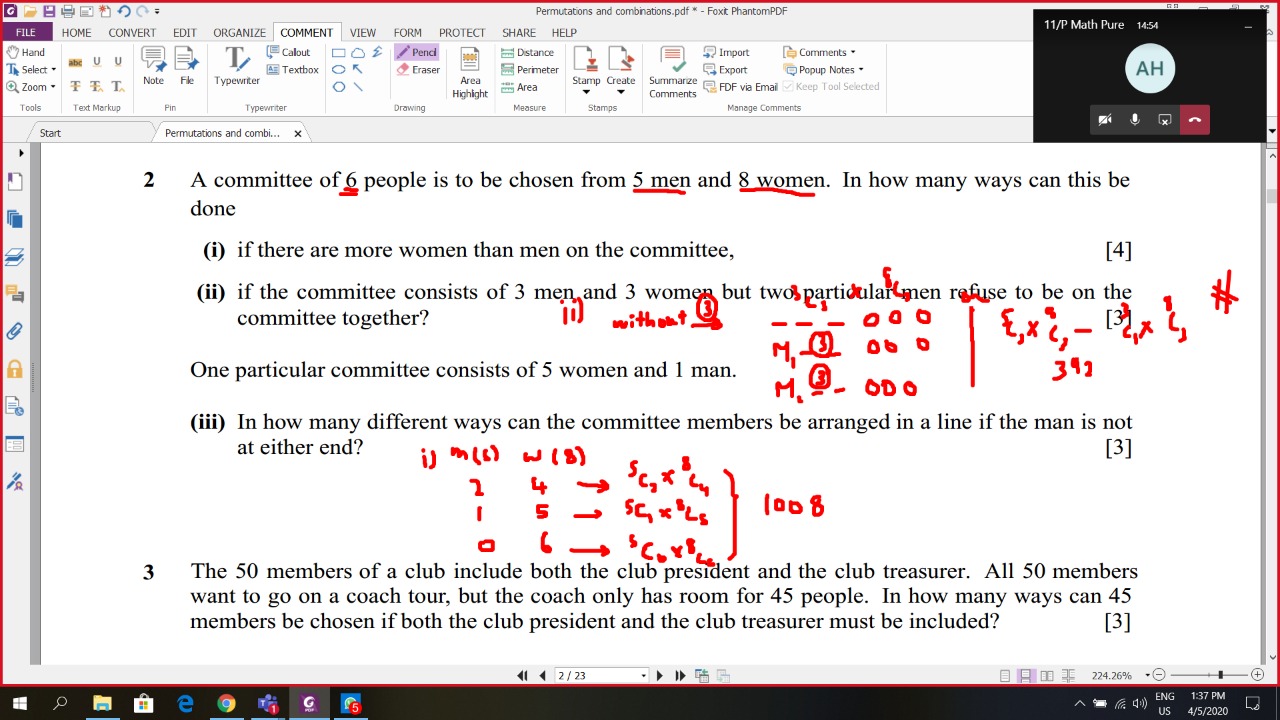
Task: Open the Bookmarks panel in sidebar
Action: (15, 181)
